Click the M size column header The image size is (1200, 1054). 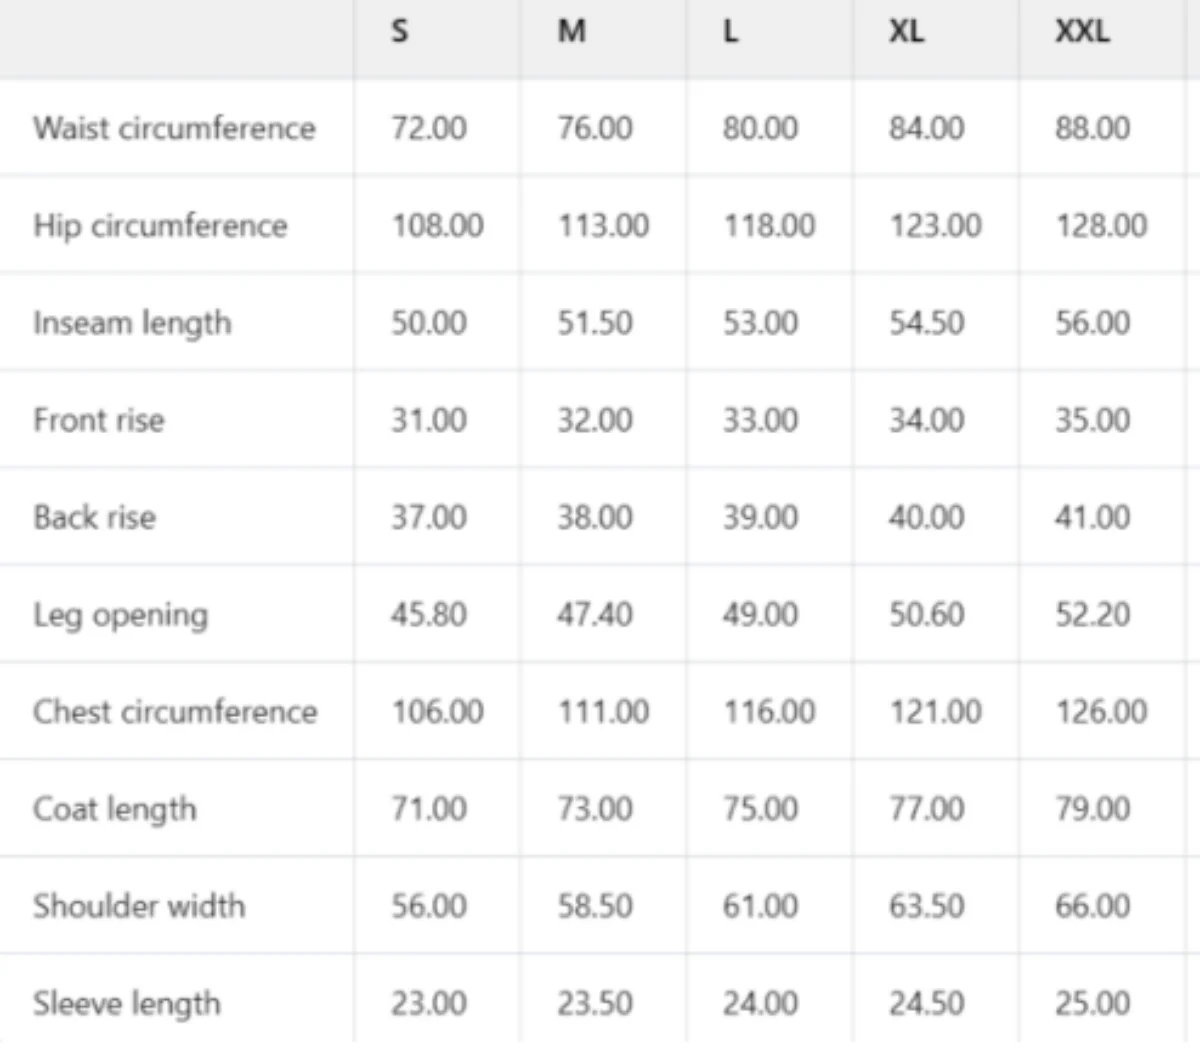571,32
